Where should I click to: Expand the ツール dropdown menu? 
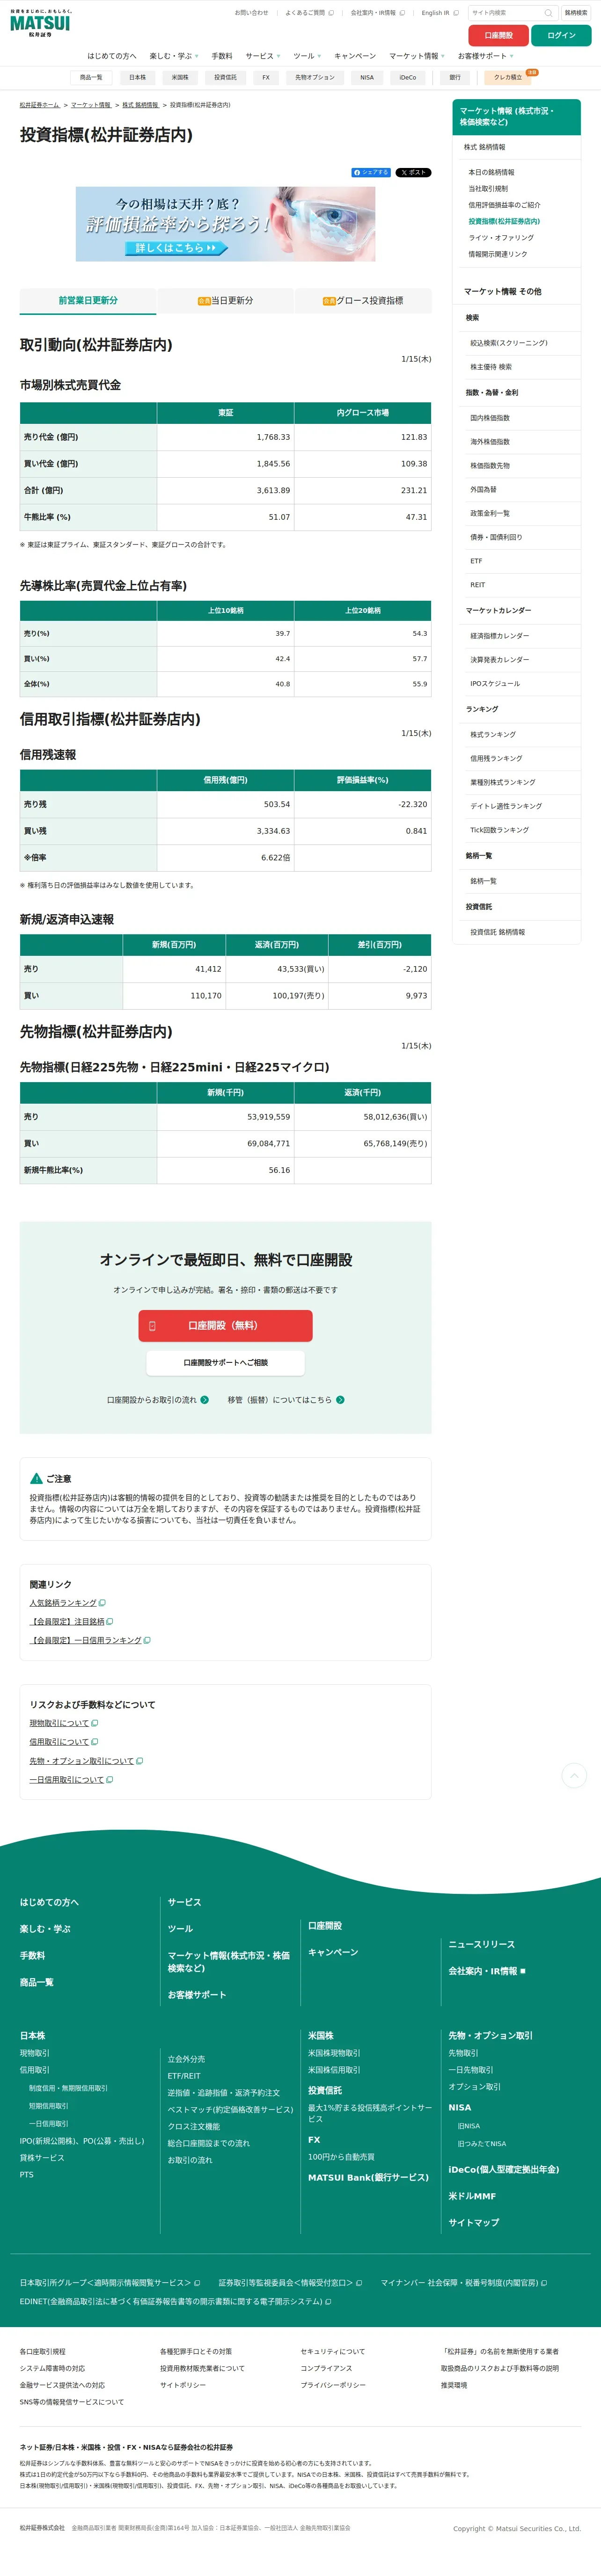pyautogui.click(x=307, y=56)
